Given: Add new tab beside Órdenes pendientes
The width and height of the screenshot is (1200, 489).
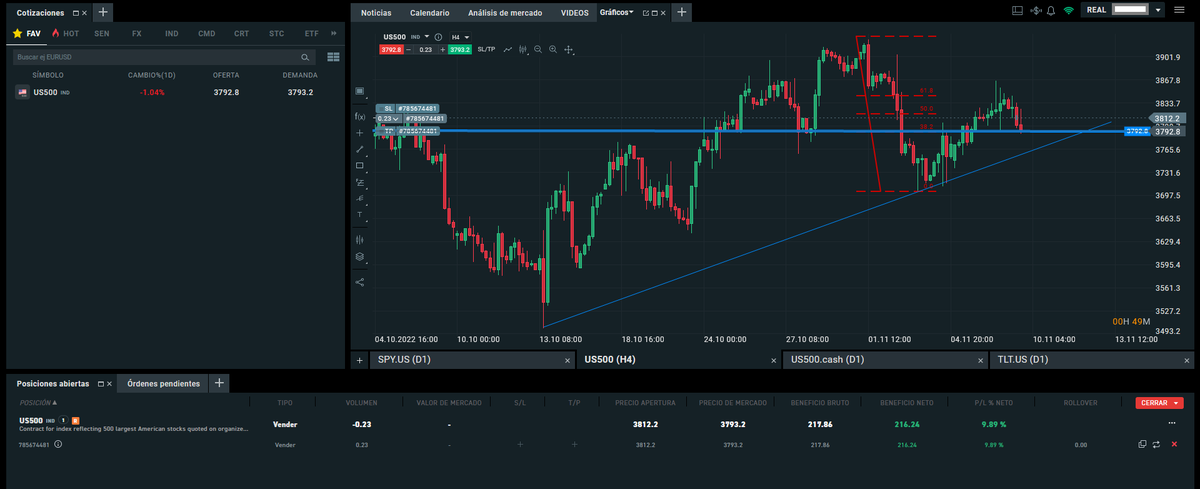Looking at the screenshot, I should tap(220, 383).
